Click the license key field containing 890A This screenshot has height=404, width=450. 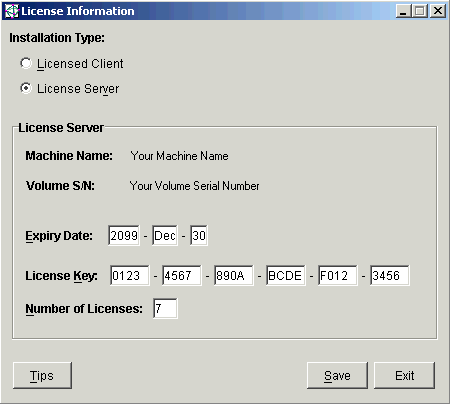point(234,275)
